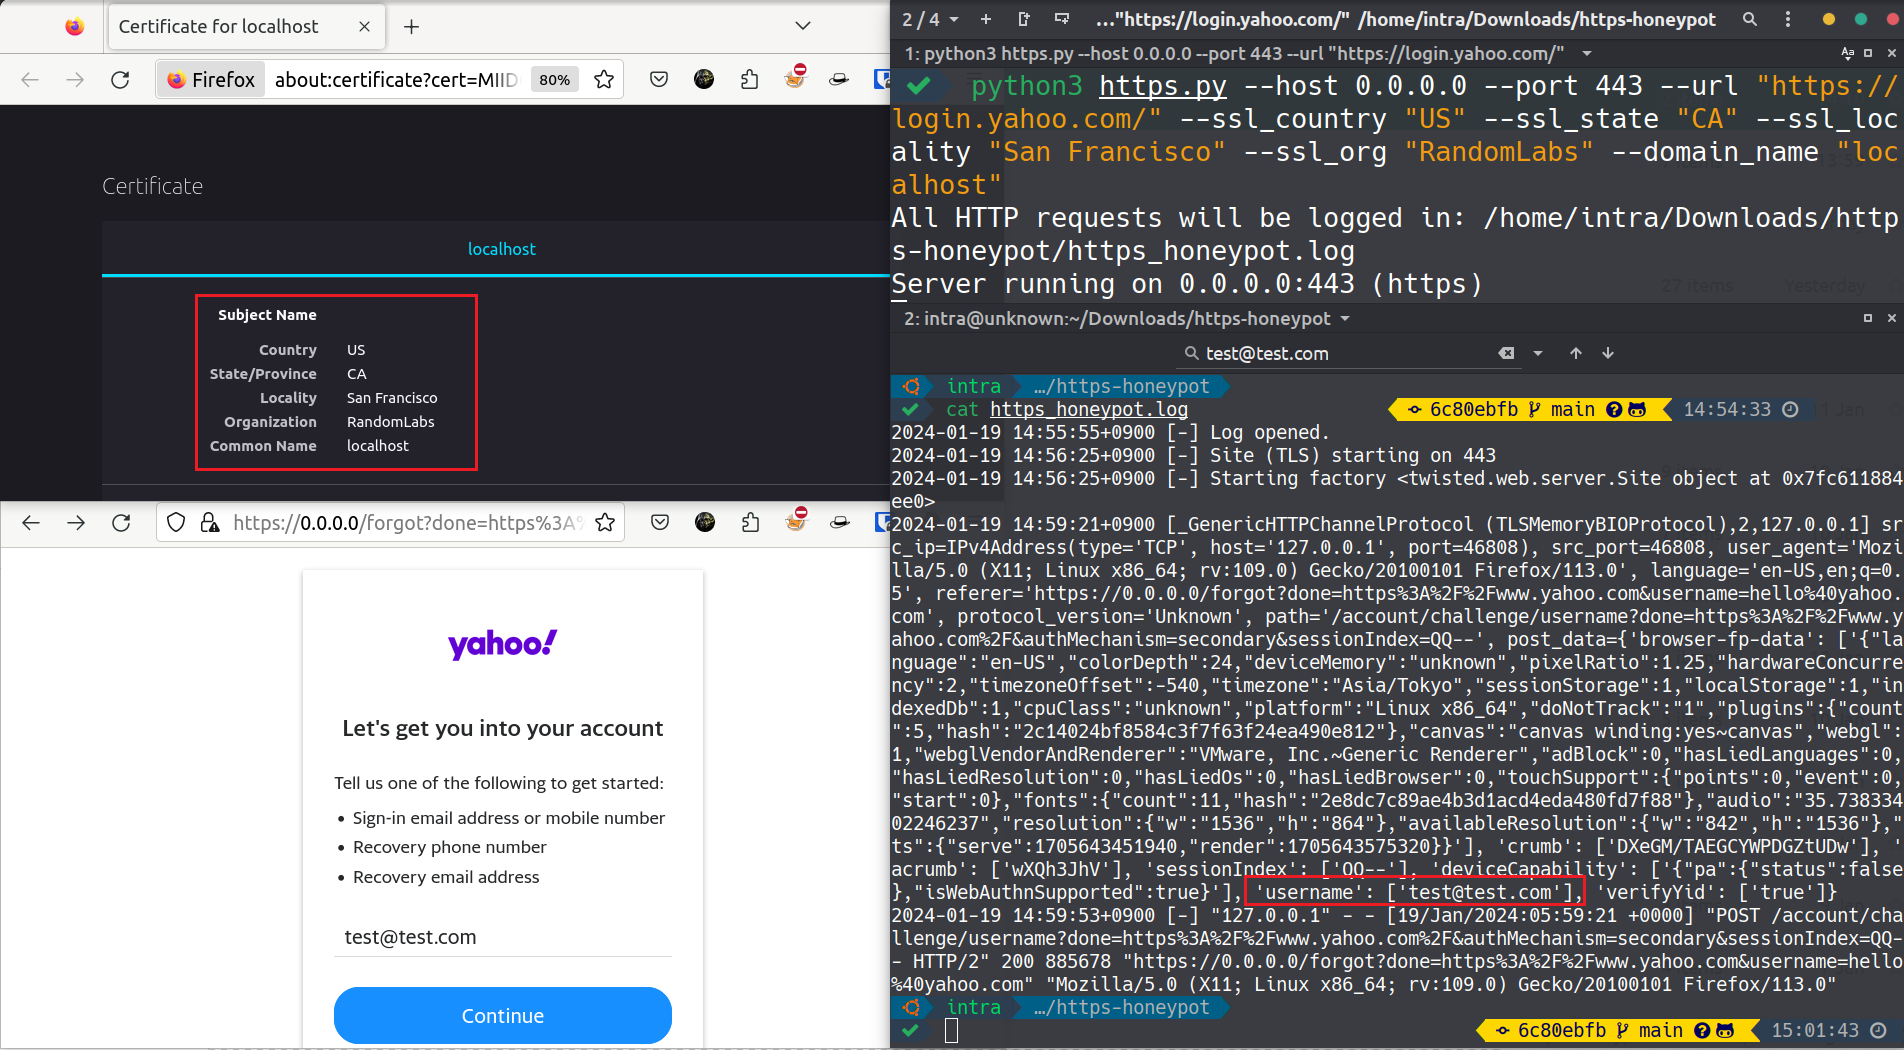Click the blocked-badge extension icon in top toolbar

pyautogui.click(x=796, y=77)
